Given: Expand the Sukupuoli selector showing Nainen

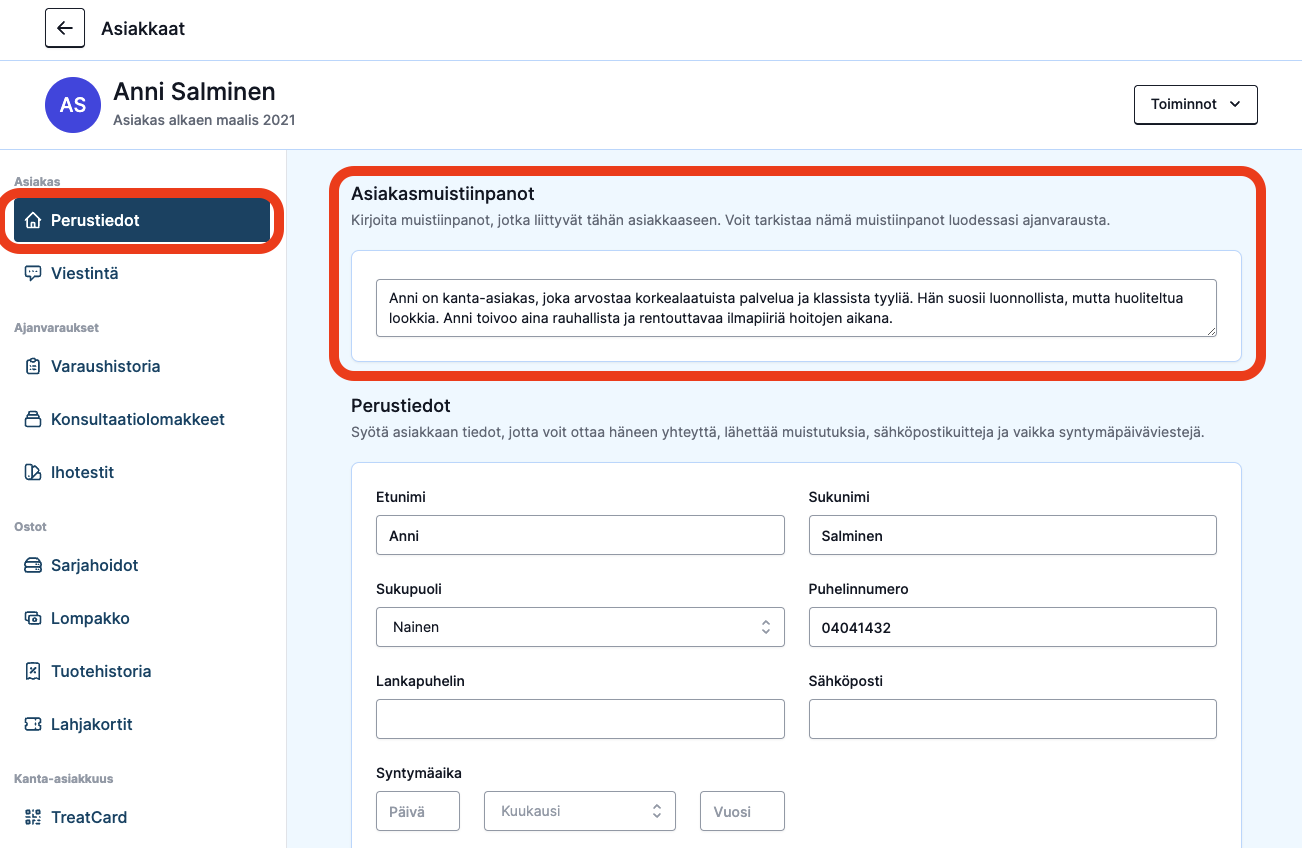Looking at the screenshot, I should [x=580, y=627].
